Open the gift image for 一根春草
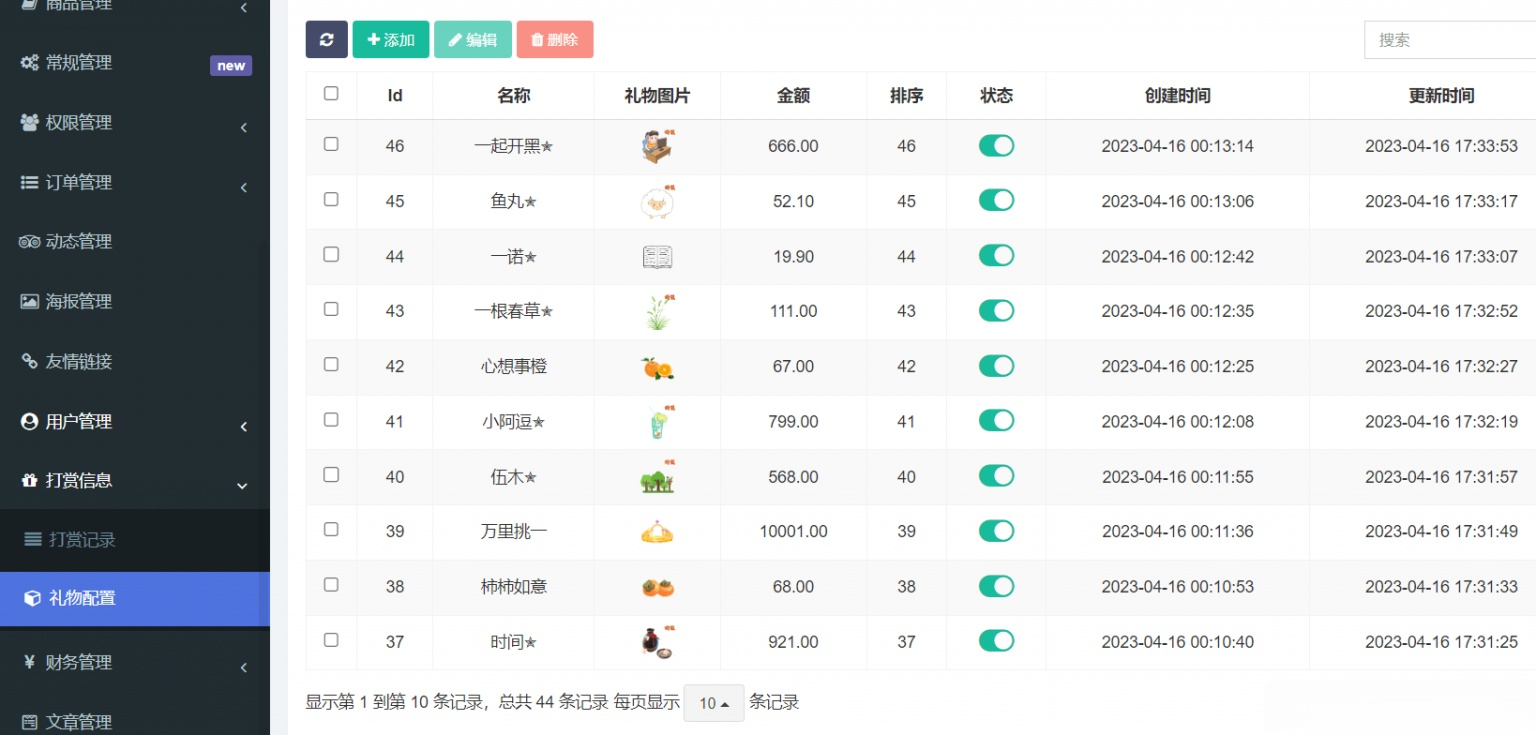 click(657, 312)
